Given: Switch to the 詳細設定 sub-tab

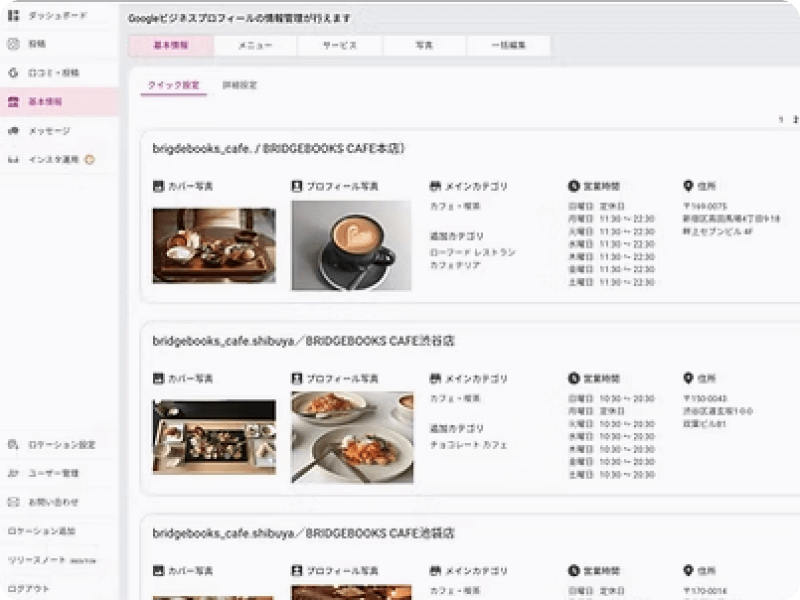Looking at the screenshot, I should tap(240, 86).
